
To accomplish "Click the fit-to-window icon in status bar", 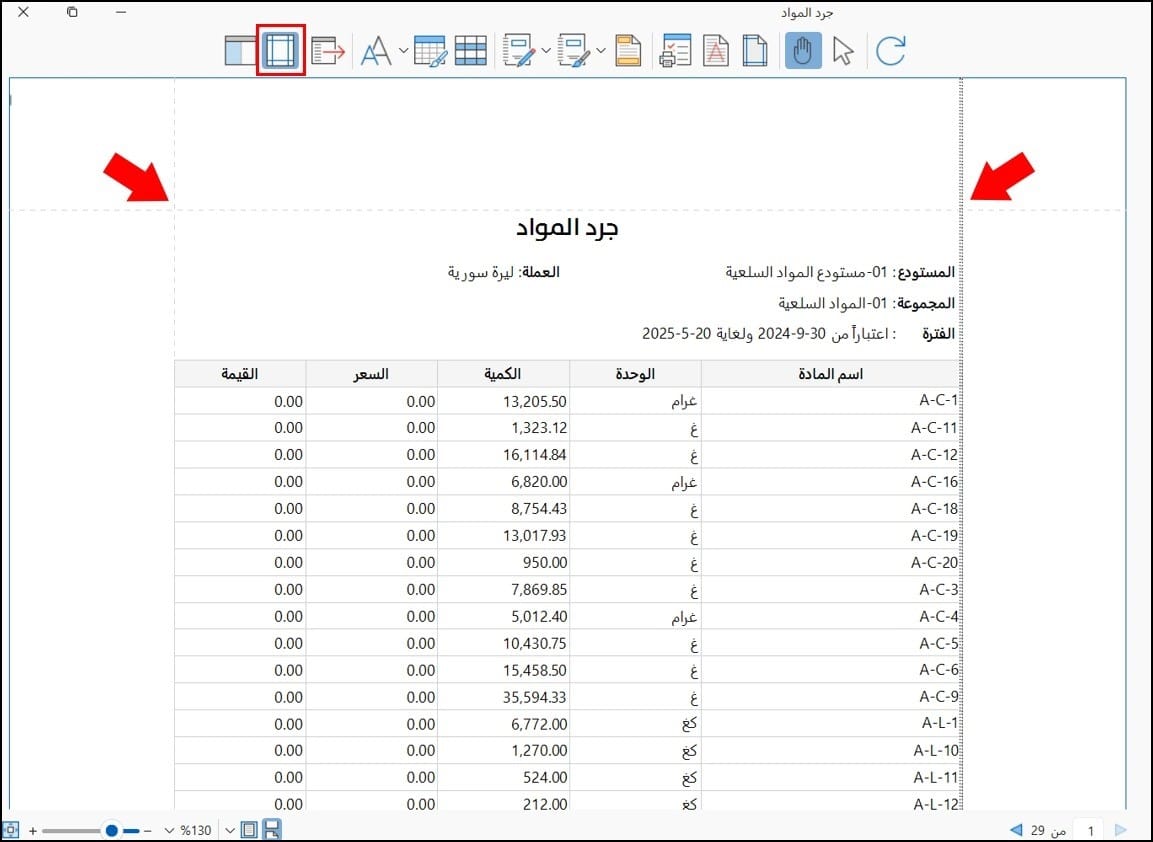I will (x=10, y=830).
